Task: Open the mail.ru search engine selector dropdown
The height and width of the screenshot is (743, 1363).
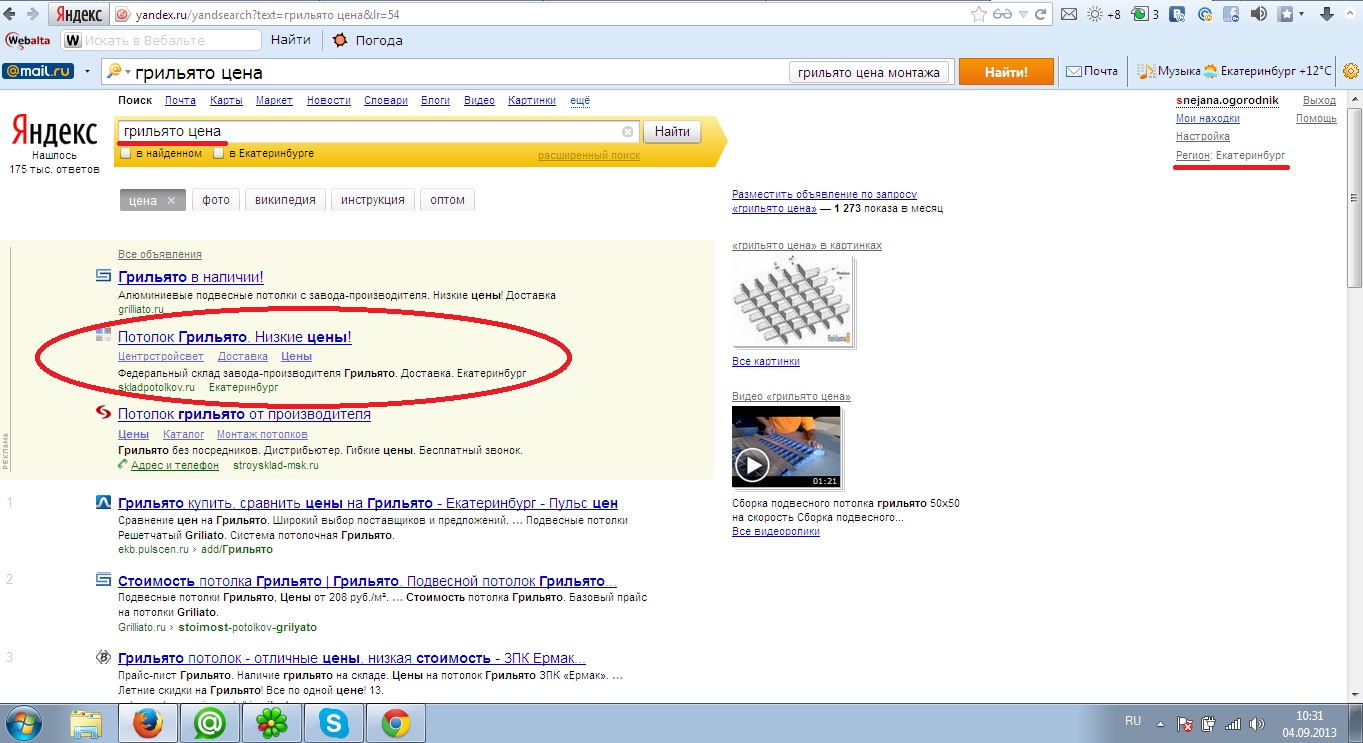Action: (x=118, y=72)
